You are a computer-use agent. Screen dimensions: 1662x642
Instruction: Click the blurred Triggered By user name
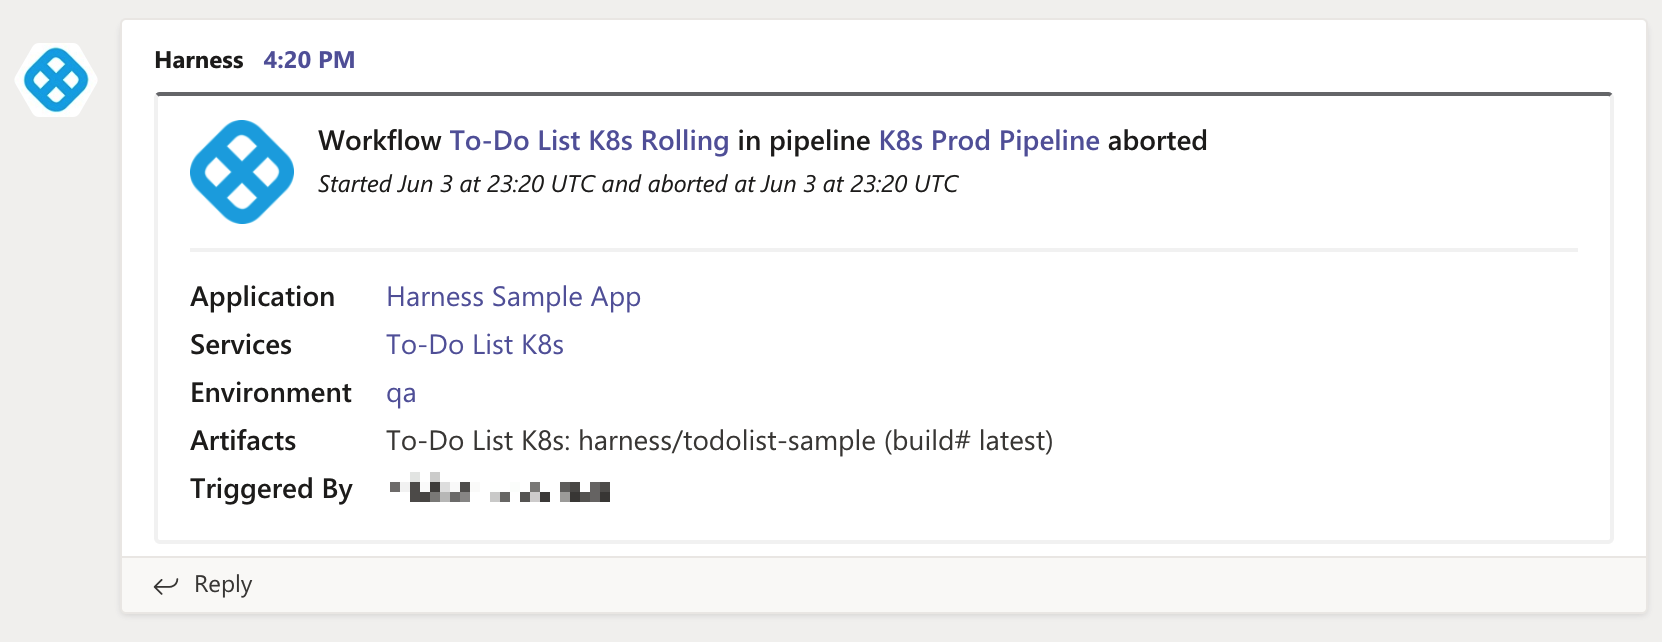[x=499, y=490]
